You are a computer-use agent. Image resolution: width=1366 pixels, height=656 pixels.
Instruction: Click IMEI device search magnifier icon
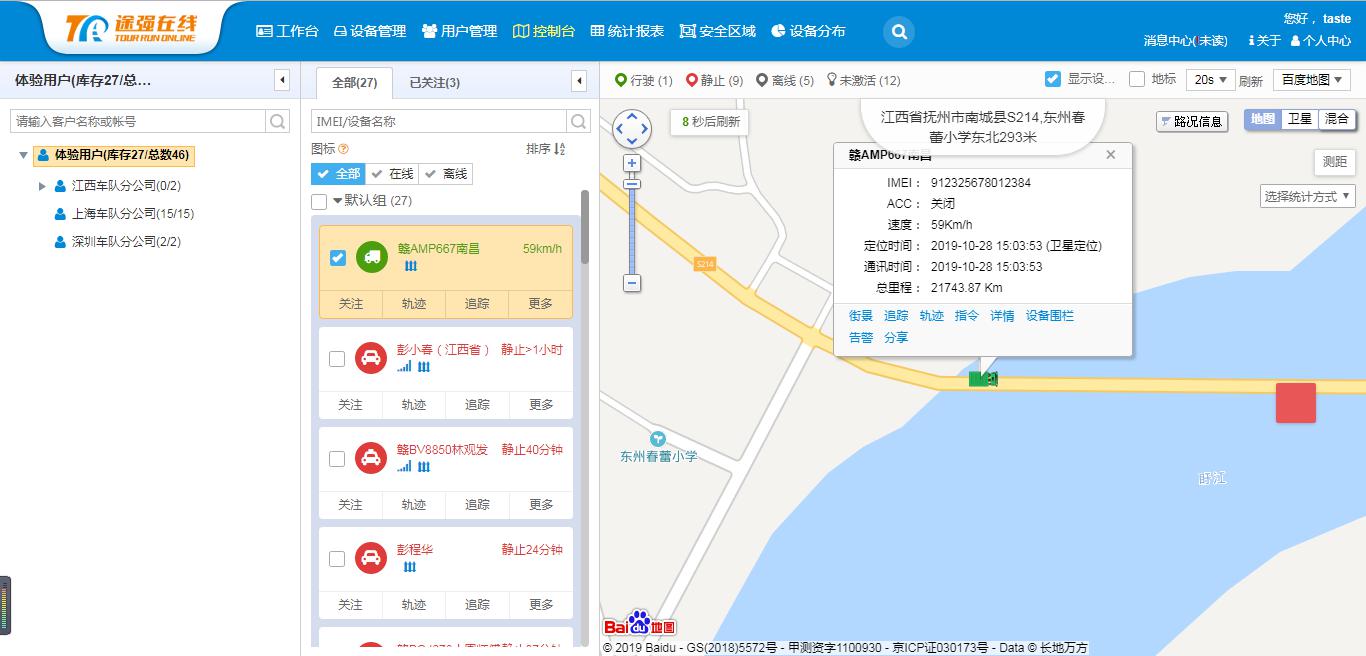click(x=578, y=121)
